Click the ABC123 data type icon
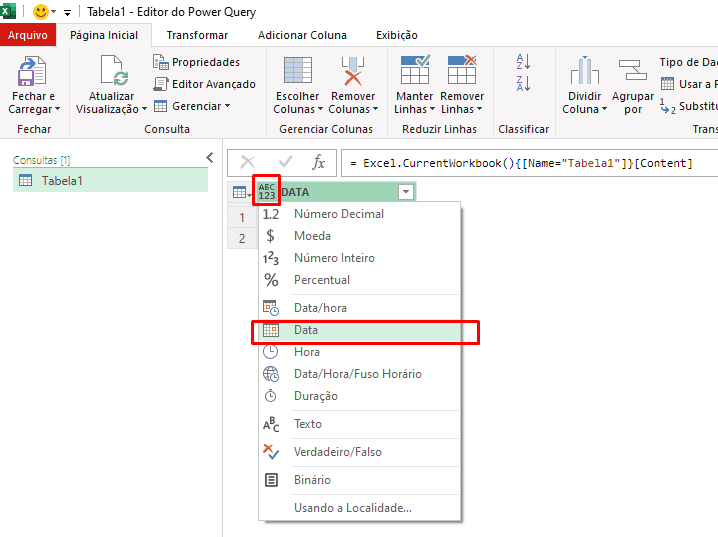Viewport: 718px width, 537px height. (x=267, y=192)
